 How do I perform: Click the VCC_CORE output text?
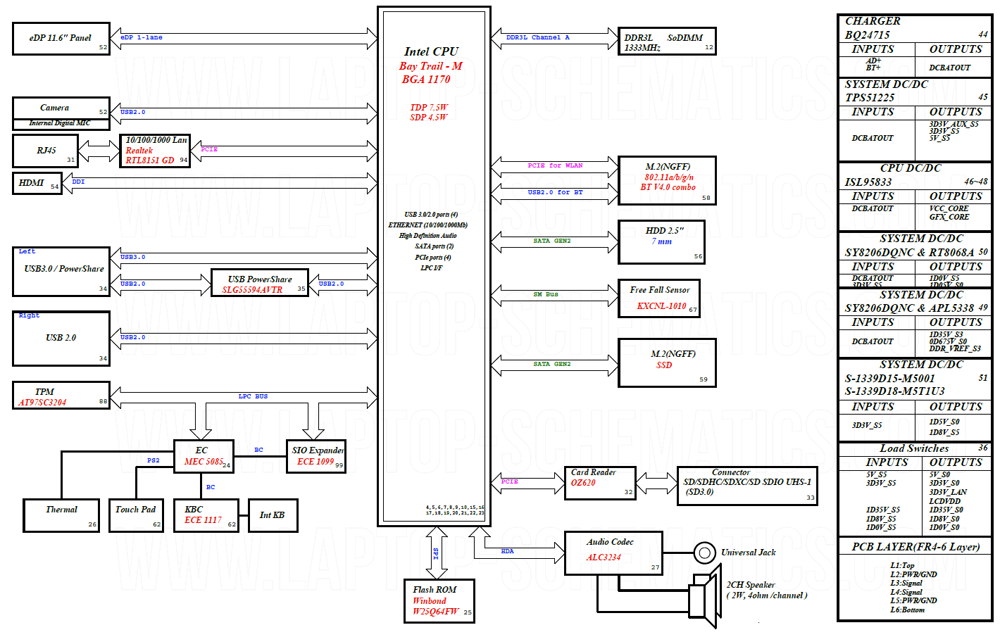pyautogui.click(x=949, y=209)
